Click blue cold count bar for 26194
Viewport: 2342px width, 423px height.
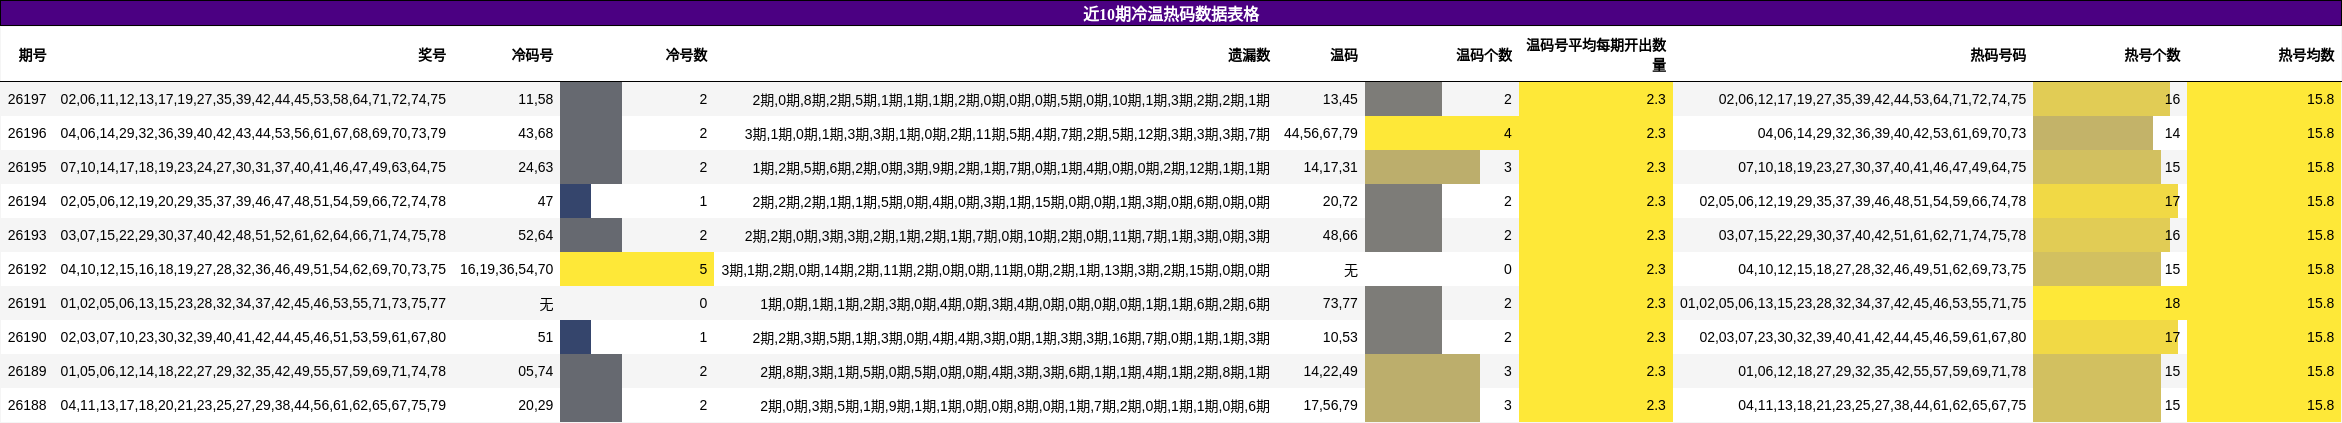tap(575, 201)
